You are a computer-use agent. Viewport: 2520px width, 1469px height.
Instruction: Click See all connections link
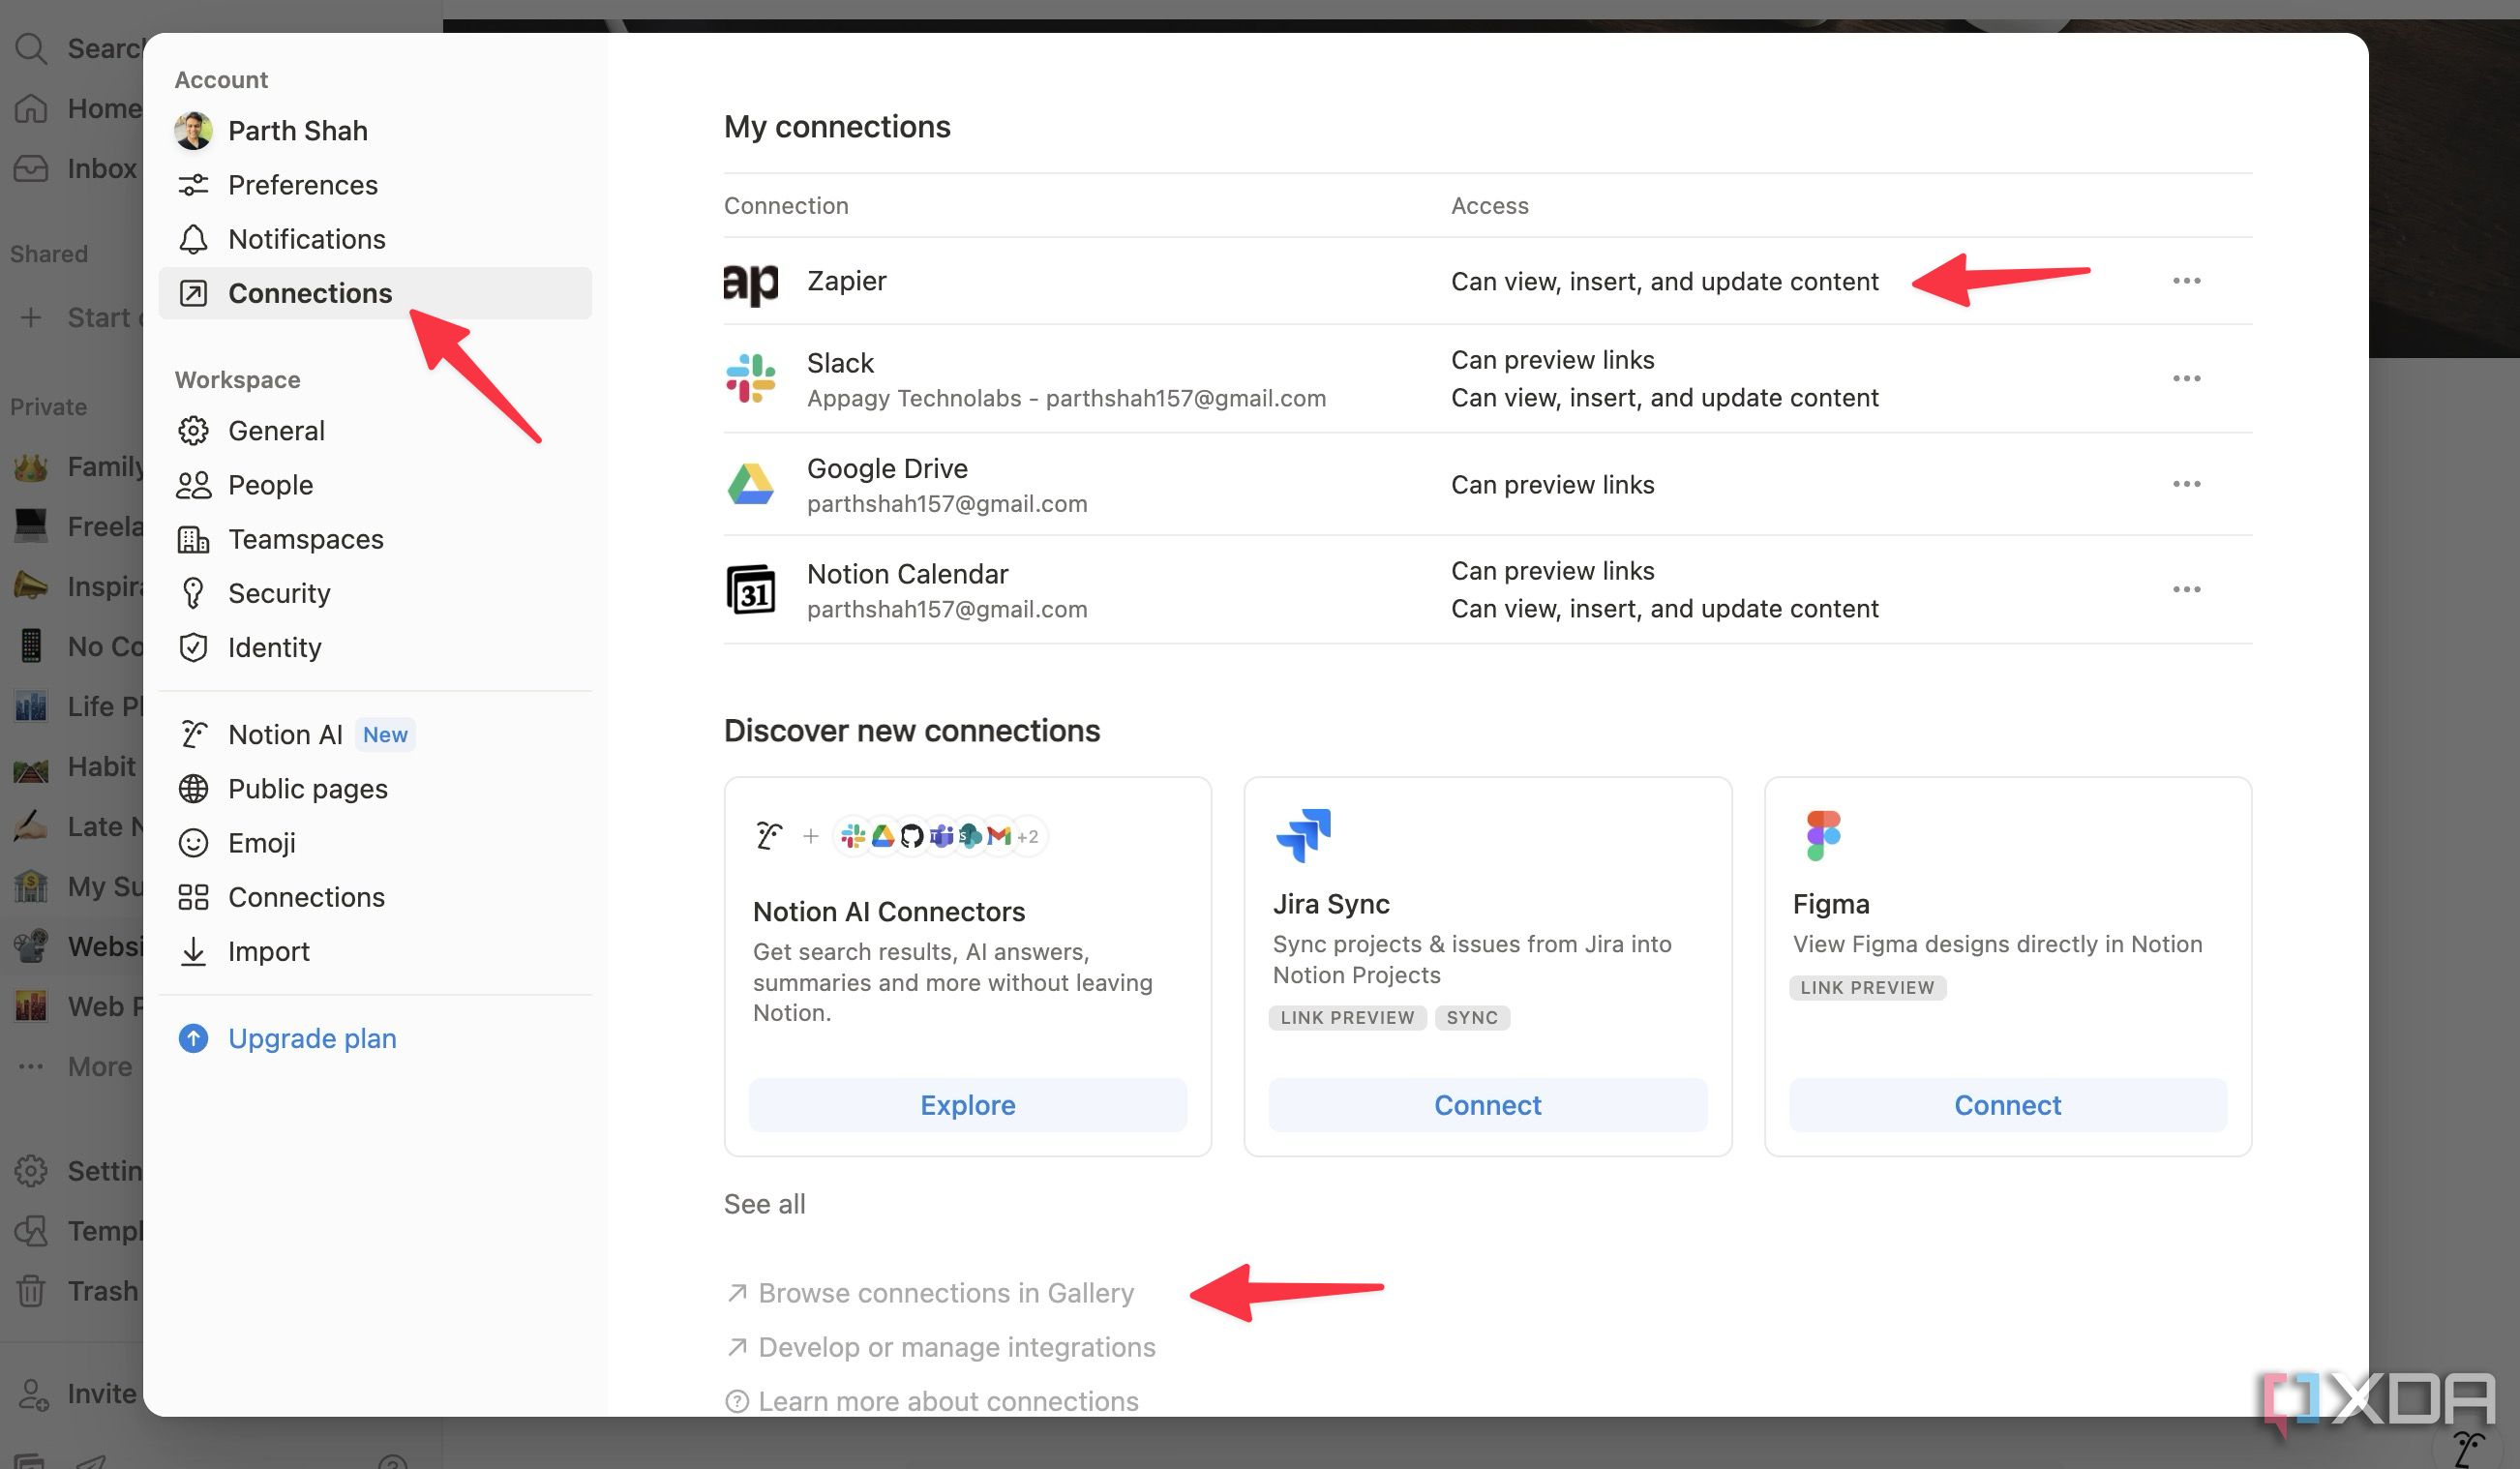[764, 1204]
